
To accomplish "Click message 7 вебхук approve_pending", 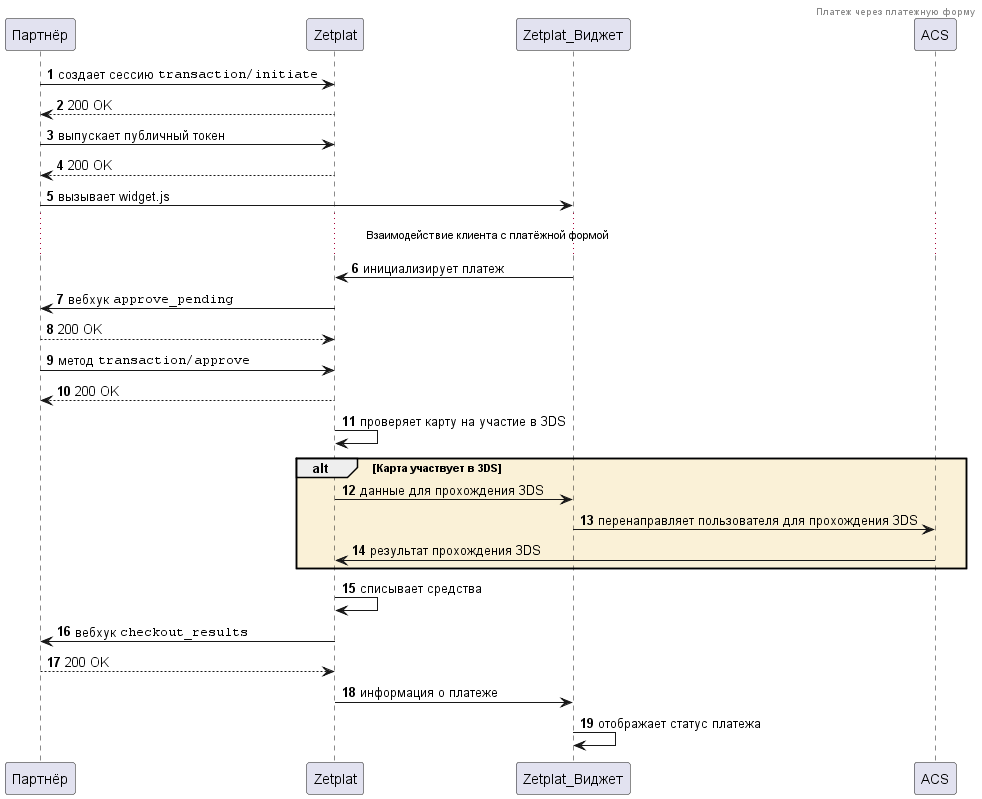I will pos(150,299).
